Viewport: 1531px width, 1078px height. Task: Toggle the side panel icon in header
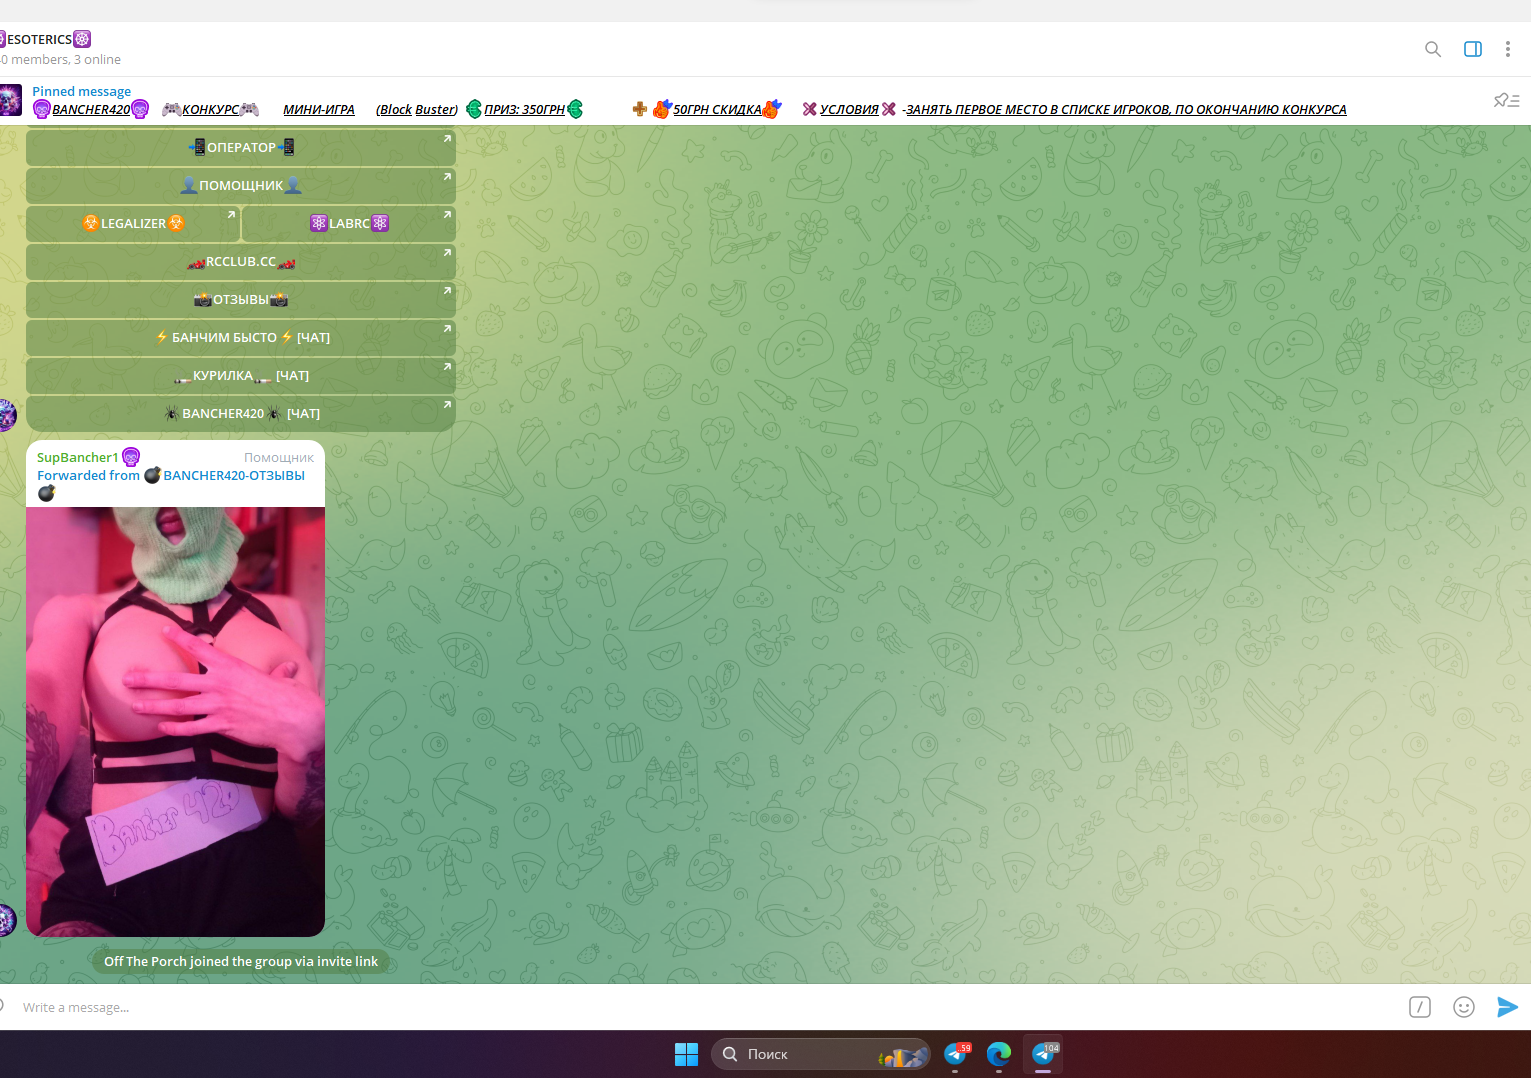coord(1473,49)
